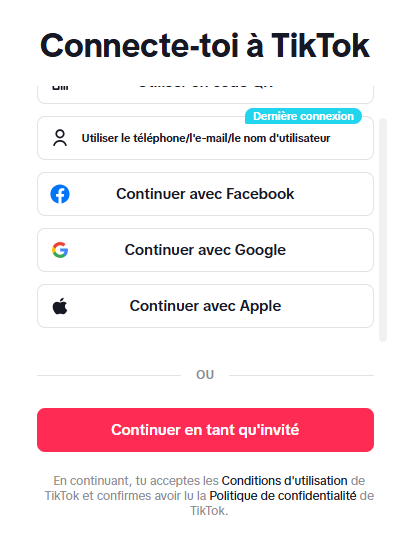Choose Continuer avec Google
Viewport: 407px width, 533px height.
tap(205, 250)
